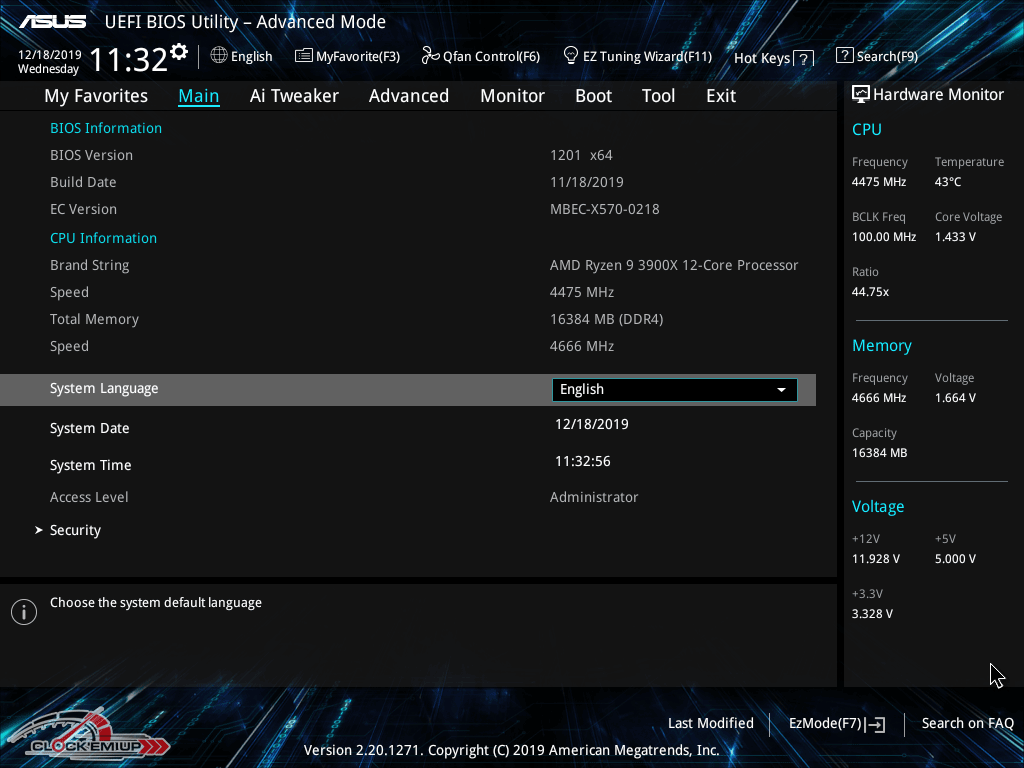Go to the Boot tab
Screen dimensions: 1024x768
(x=593, y=96)
